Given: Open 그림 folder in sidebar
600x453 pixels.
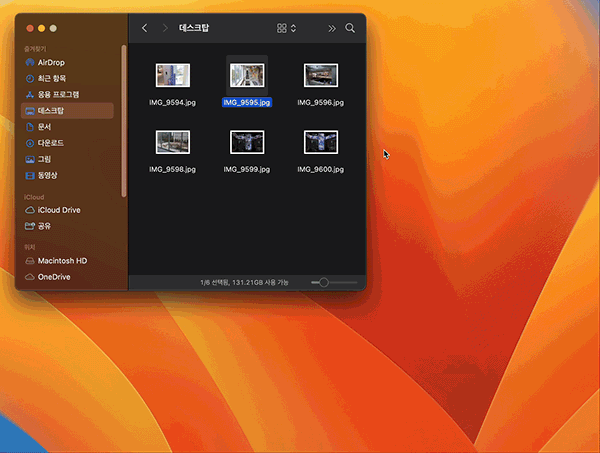Looking at the screenshot, I should [x=67, y=159].
